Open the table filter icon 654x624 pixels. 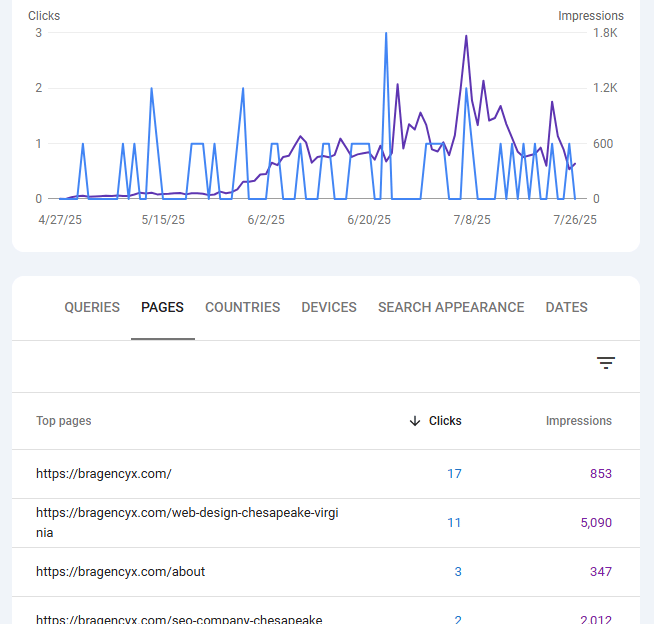point(606,363)
